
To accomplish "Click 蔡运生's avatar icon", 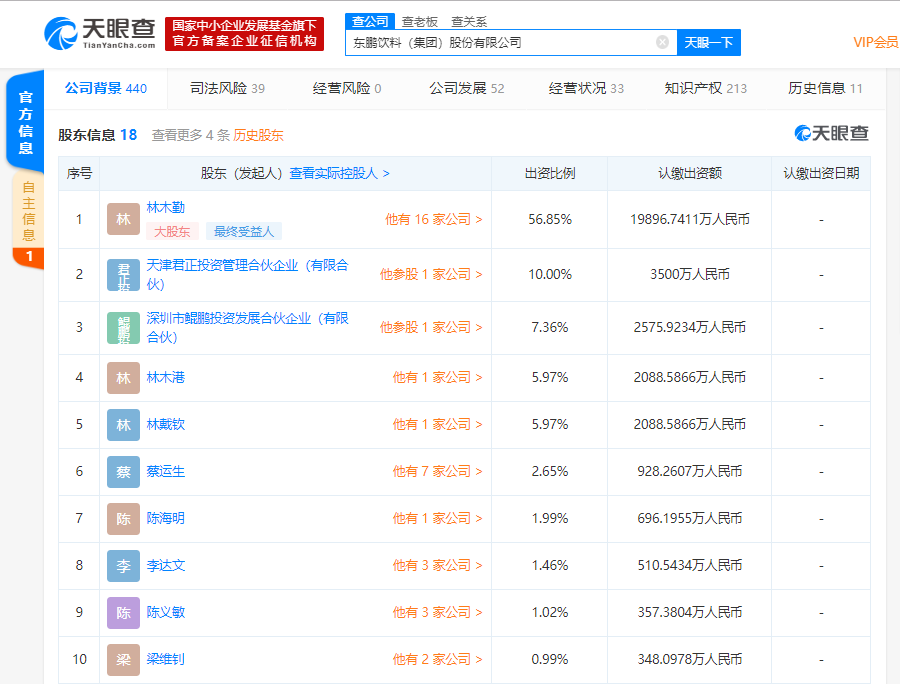I will 123,471.
